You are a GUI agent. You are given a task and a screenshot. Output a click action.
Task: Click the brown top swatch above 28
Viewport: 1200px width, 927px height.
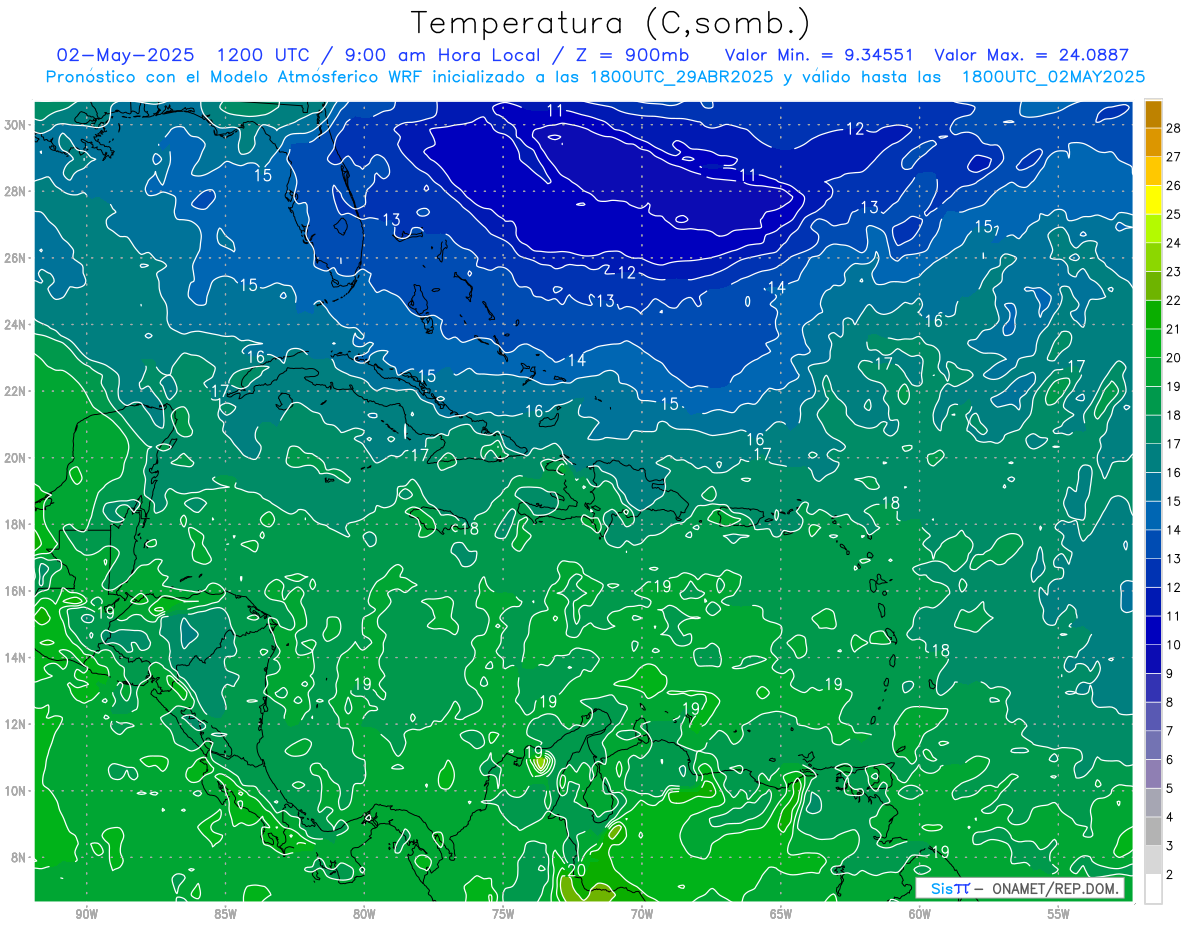click(1154, 114)
